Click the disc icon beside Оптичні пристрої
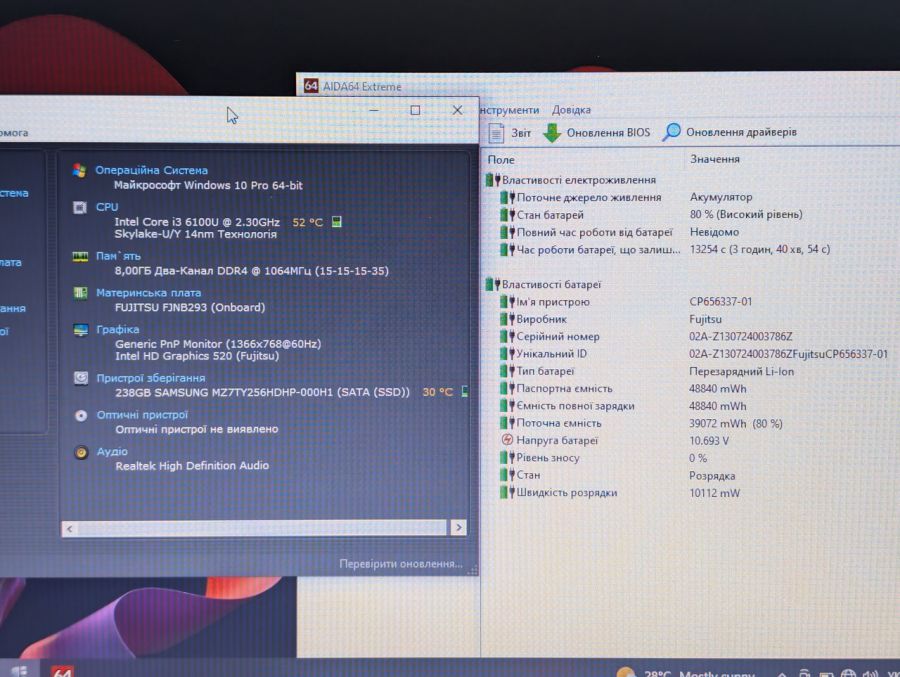900x677 pixels. pyautogui.click(x=81, y=415)
